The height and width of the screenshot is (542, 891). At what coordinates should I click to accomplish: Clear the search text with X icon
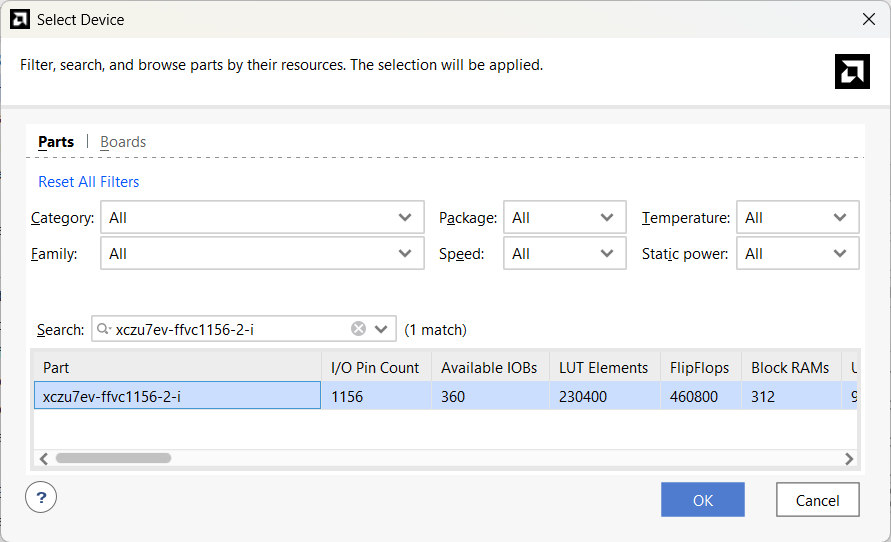point(358,329)
